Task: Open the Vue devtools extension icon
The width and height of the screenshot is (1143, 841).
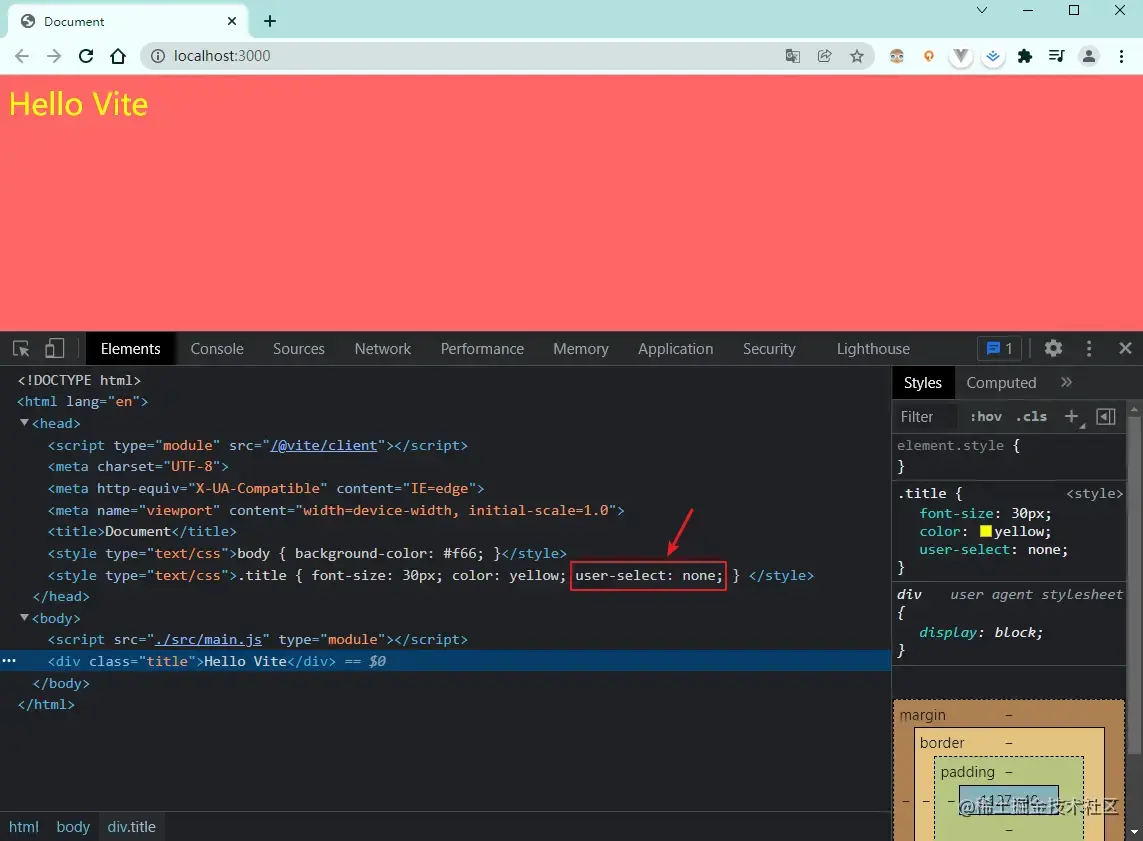Action: click(x=961, y=56)
